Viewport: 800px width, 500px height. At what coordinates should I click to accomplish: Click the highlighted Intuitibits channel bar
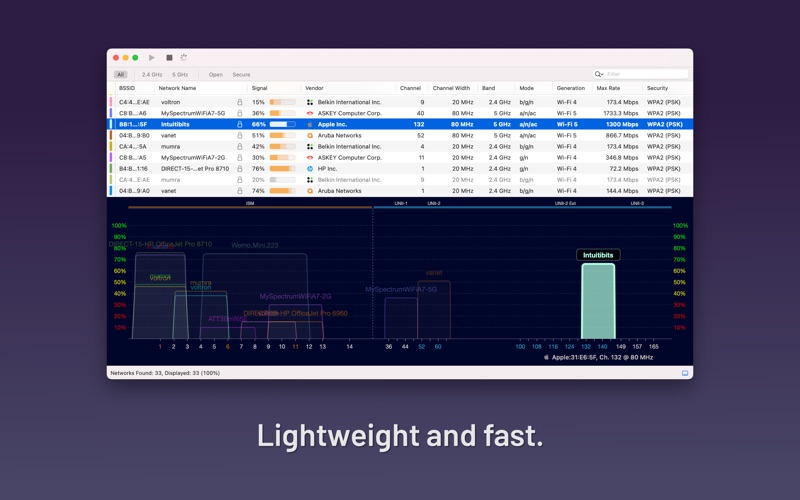[x=598, y=301]
